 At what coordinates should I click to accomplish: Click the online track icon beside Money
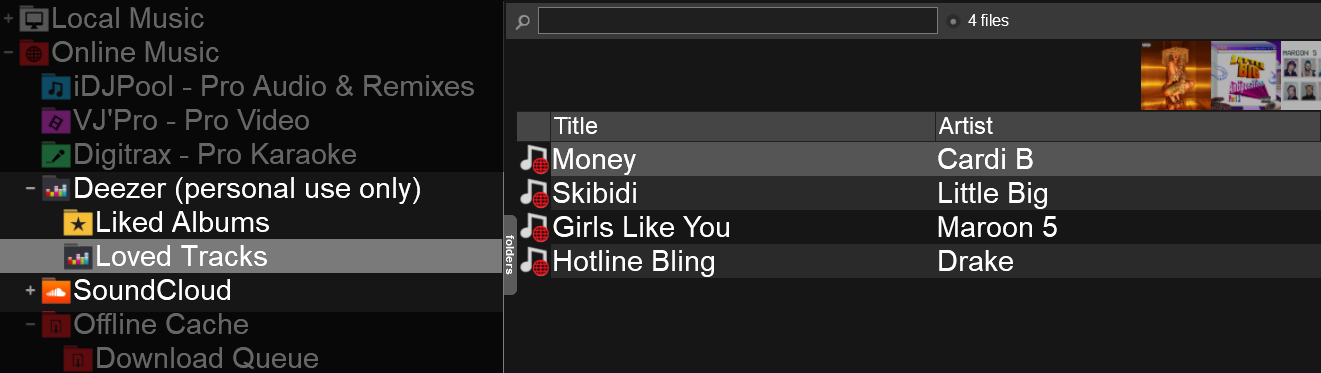click(x=534, y=160)
